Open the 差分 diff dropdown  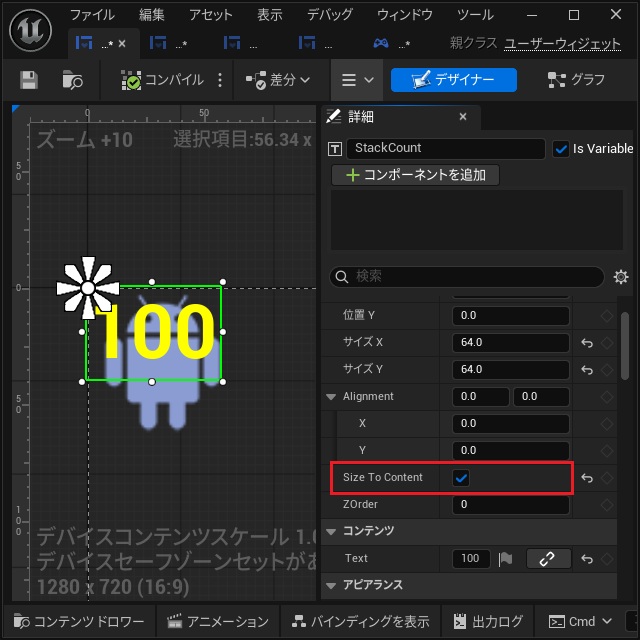point(278,80)
